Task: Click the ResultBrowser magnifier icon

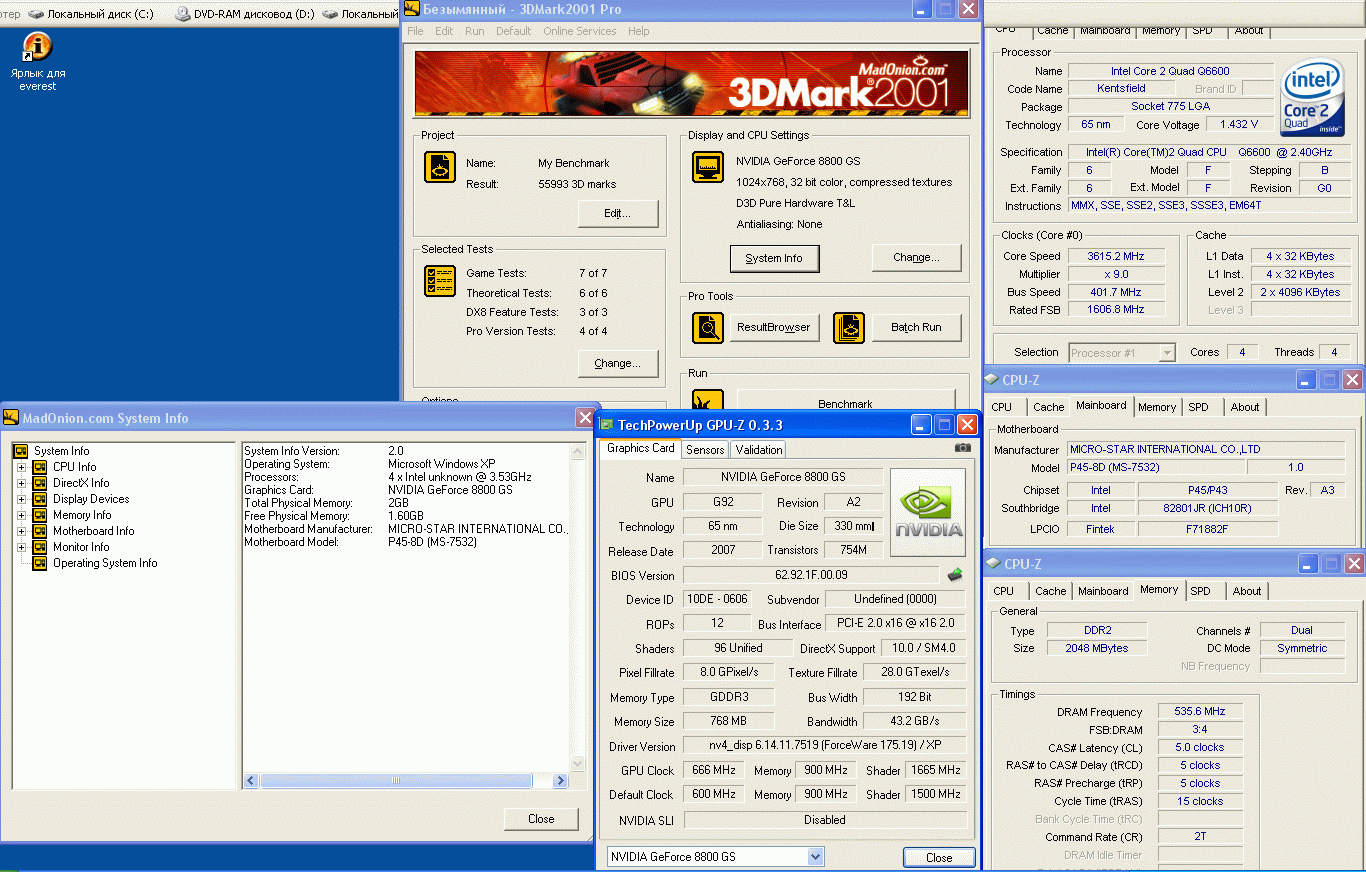Action: pos(708,327)
